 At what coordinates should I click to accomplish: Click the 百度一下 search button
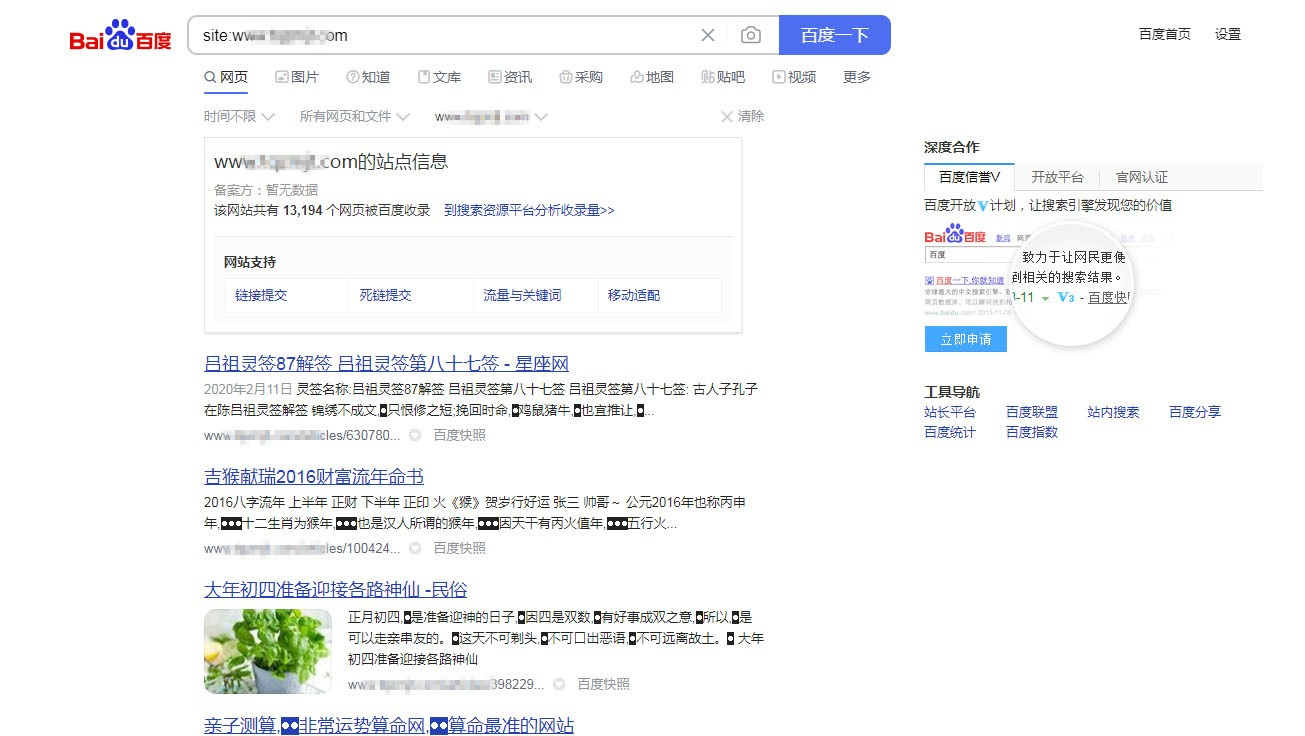point(834,35)
